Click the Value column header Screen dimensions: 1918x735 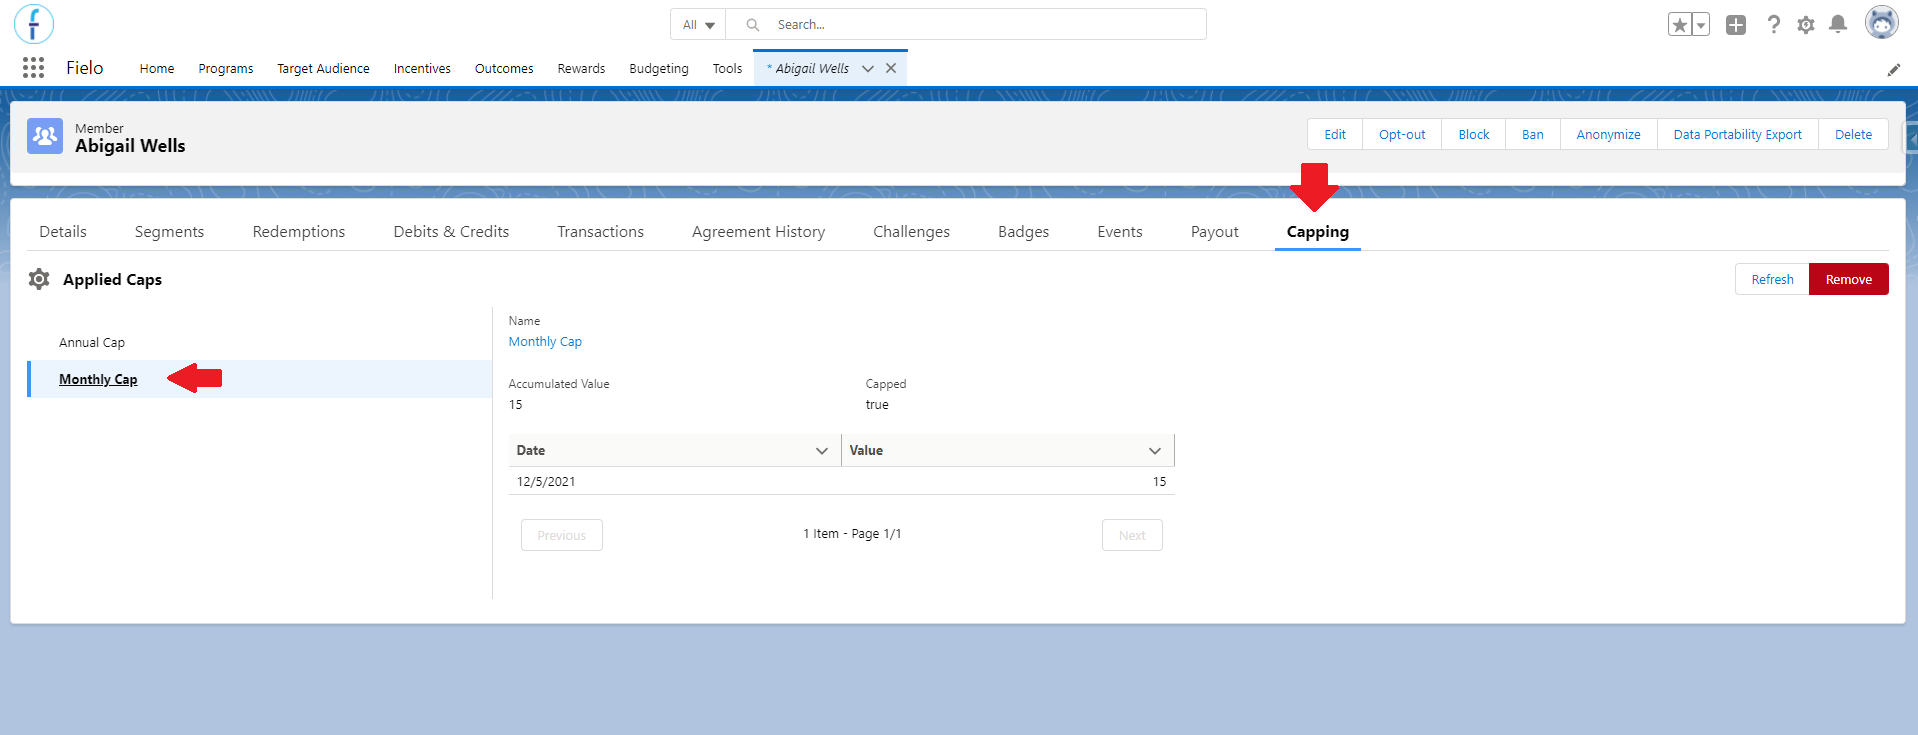(1008, 451)
